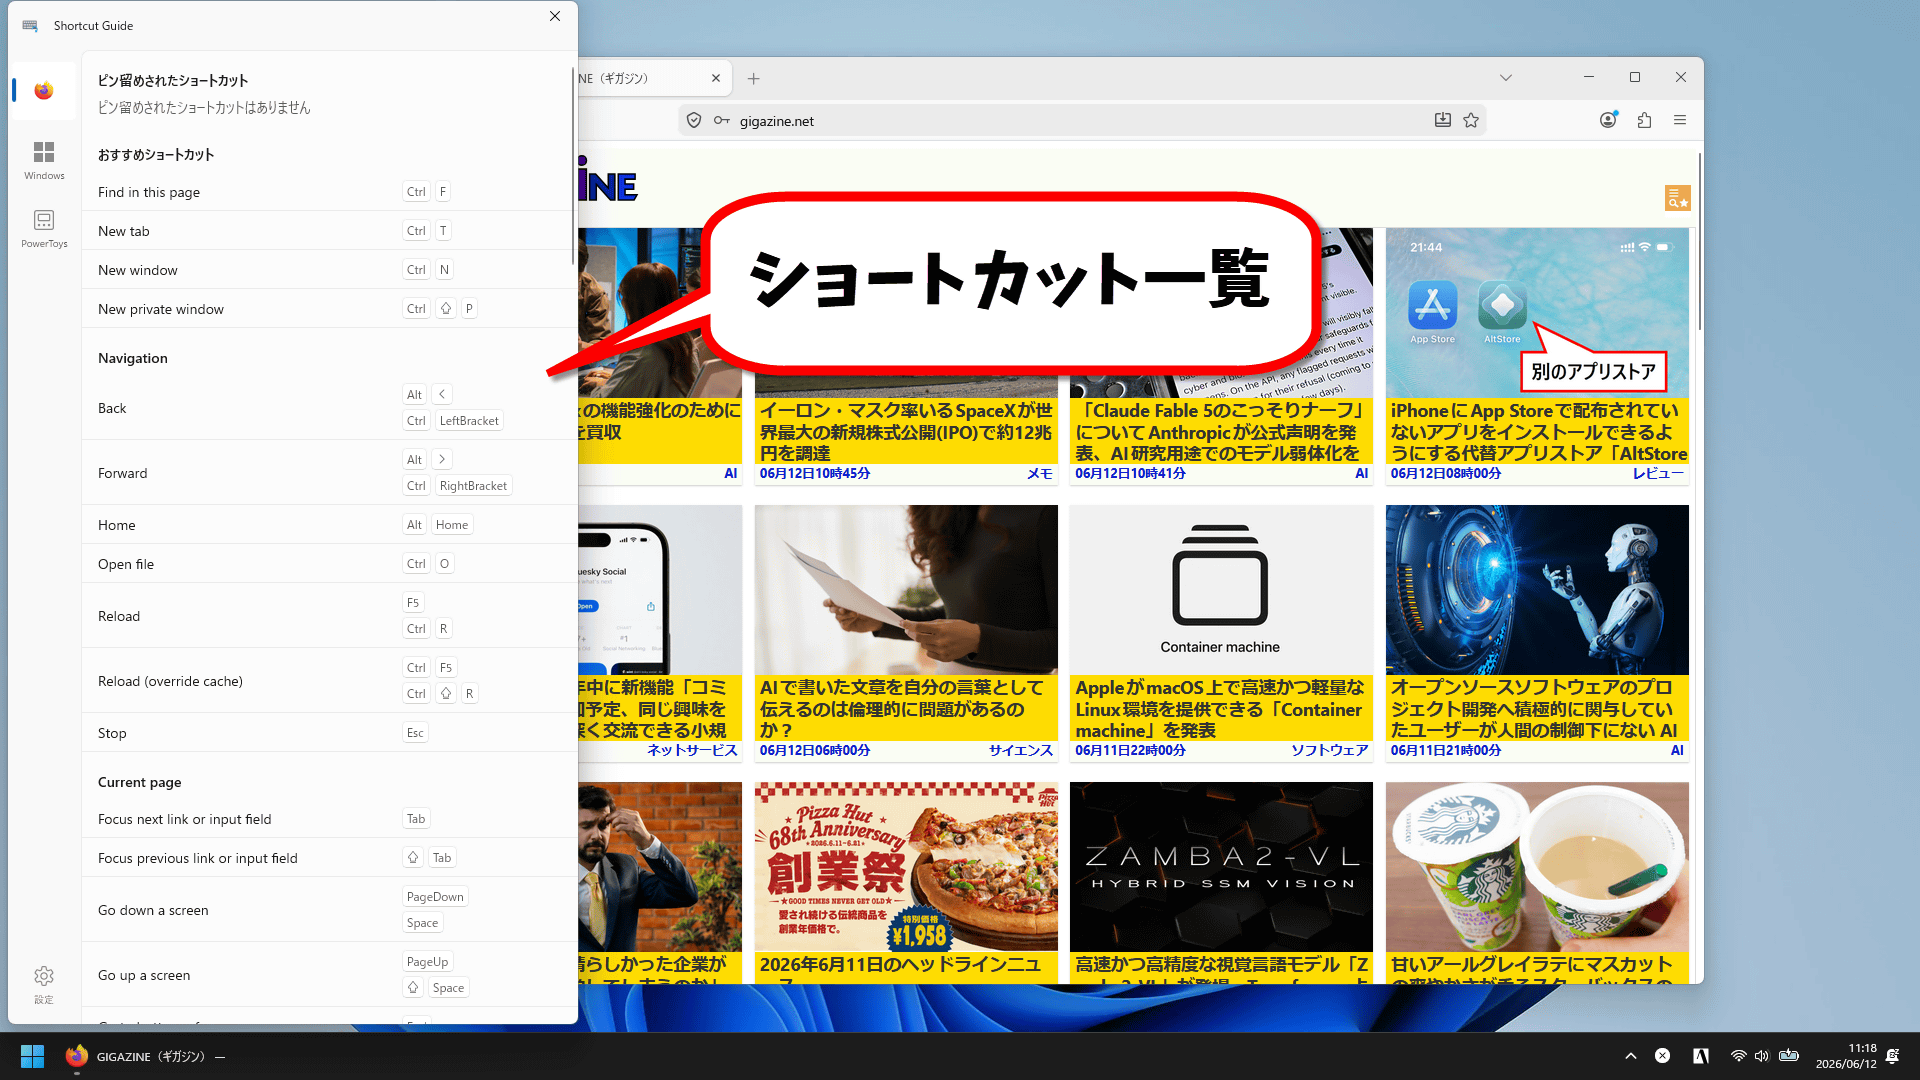
Task: Open the volume speaker tray icon
Action: coord(1762,1056)
